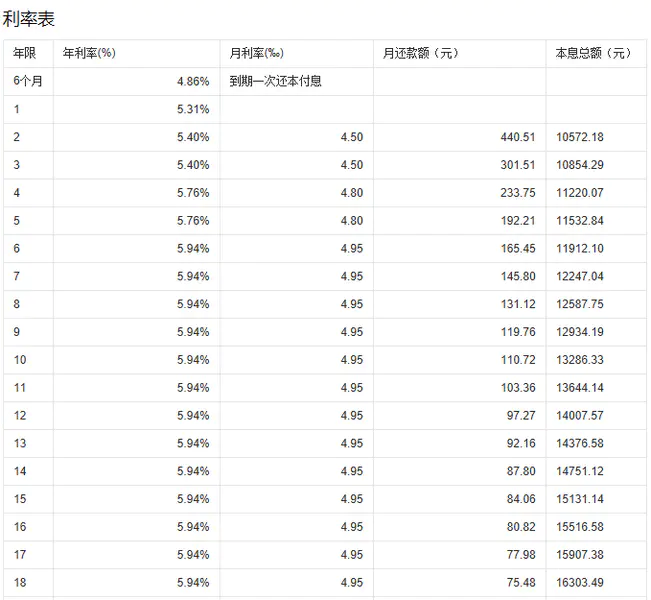651x600 pixels.
Task: Click the 6个月 row label
Action: [x=29, y=81]
